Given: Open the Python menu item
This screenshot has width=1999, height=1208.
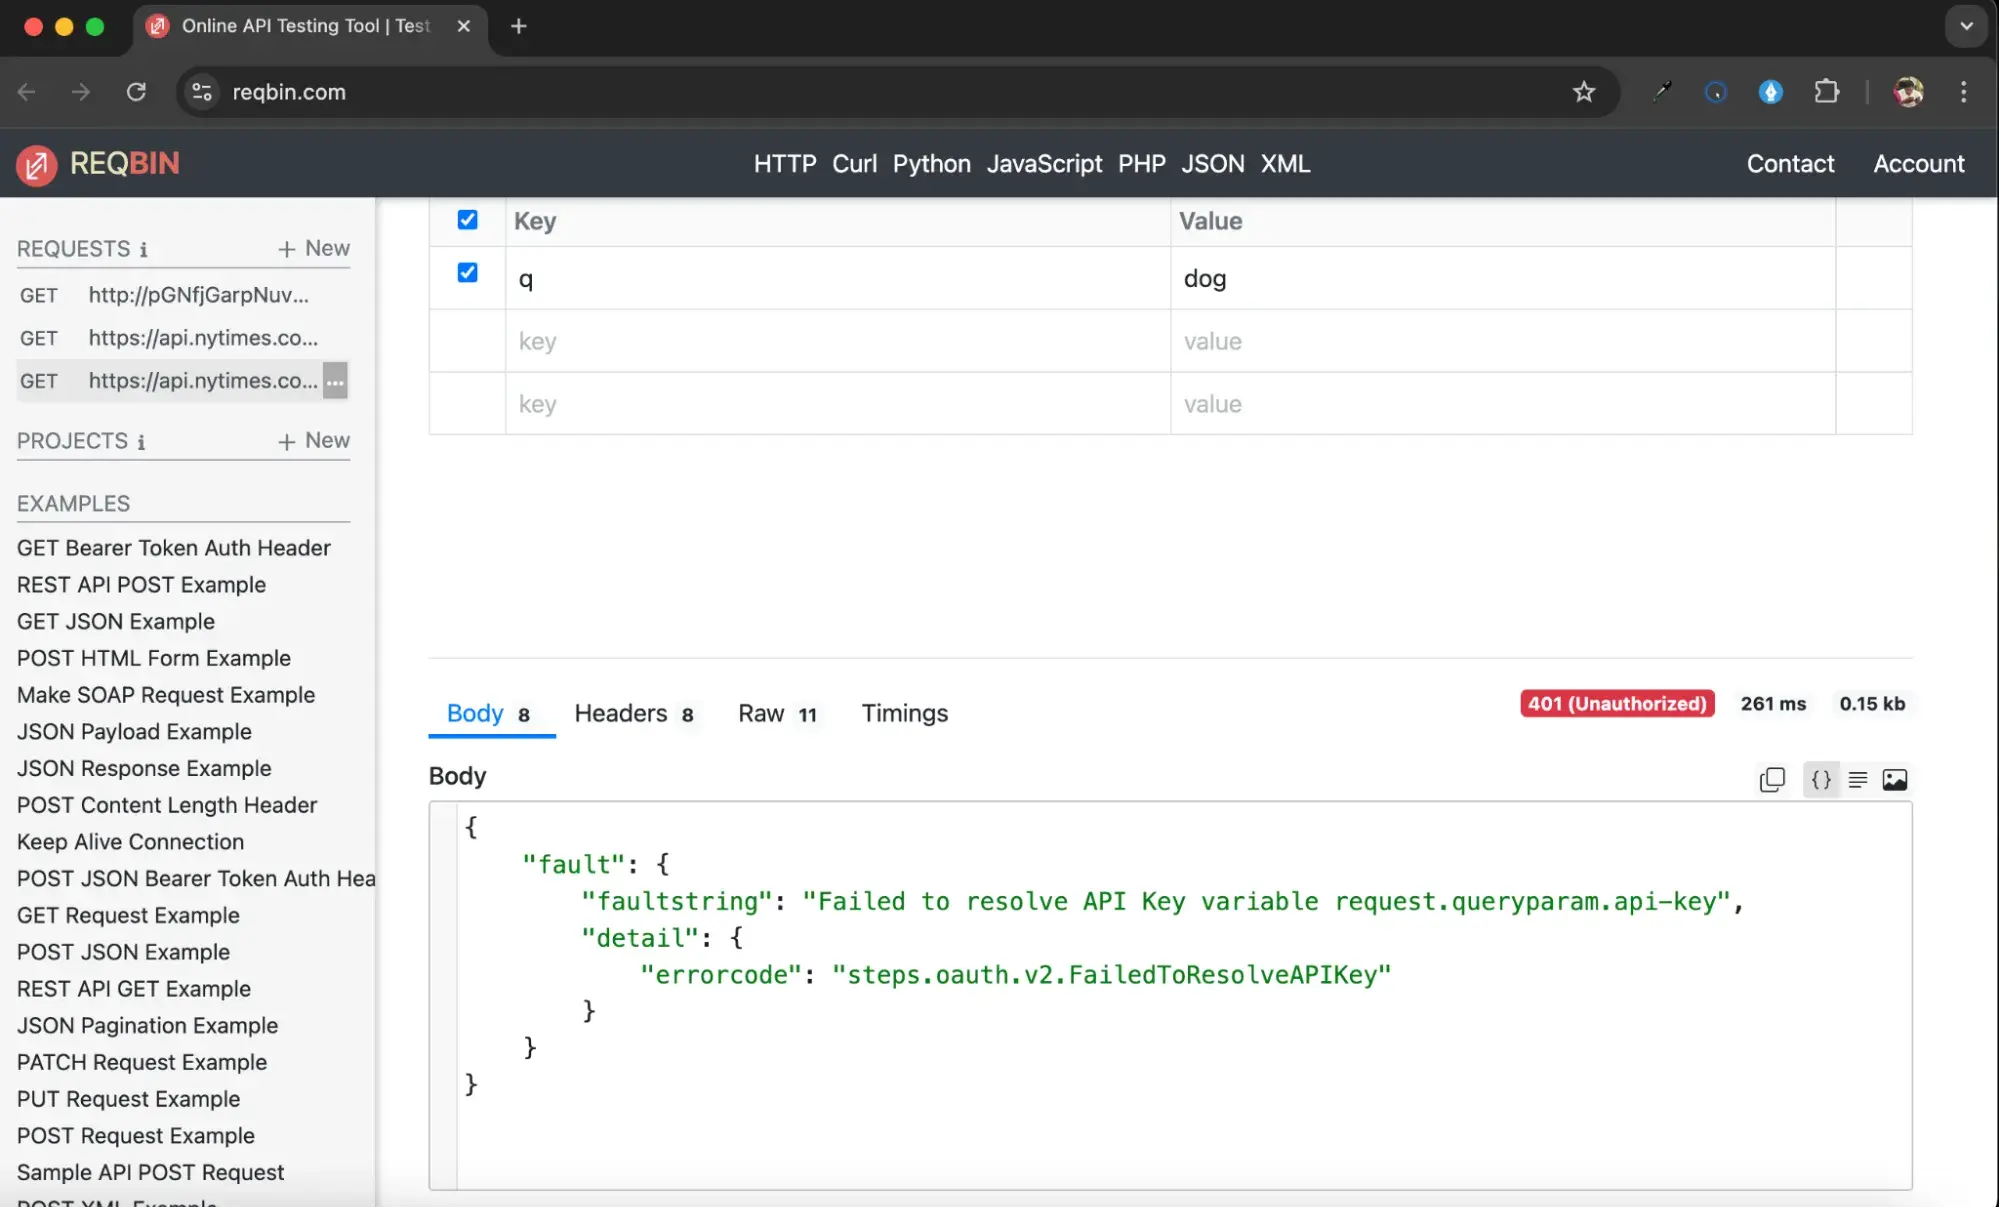Looking at the screenshot, I should pos(932,164).
